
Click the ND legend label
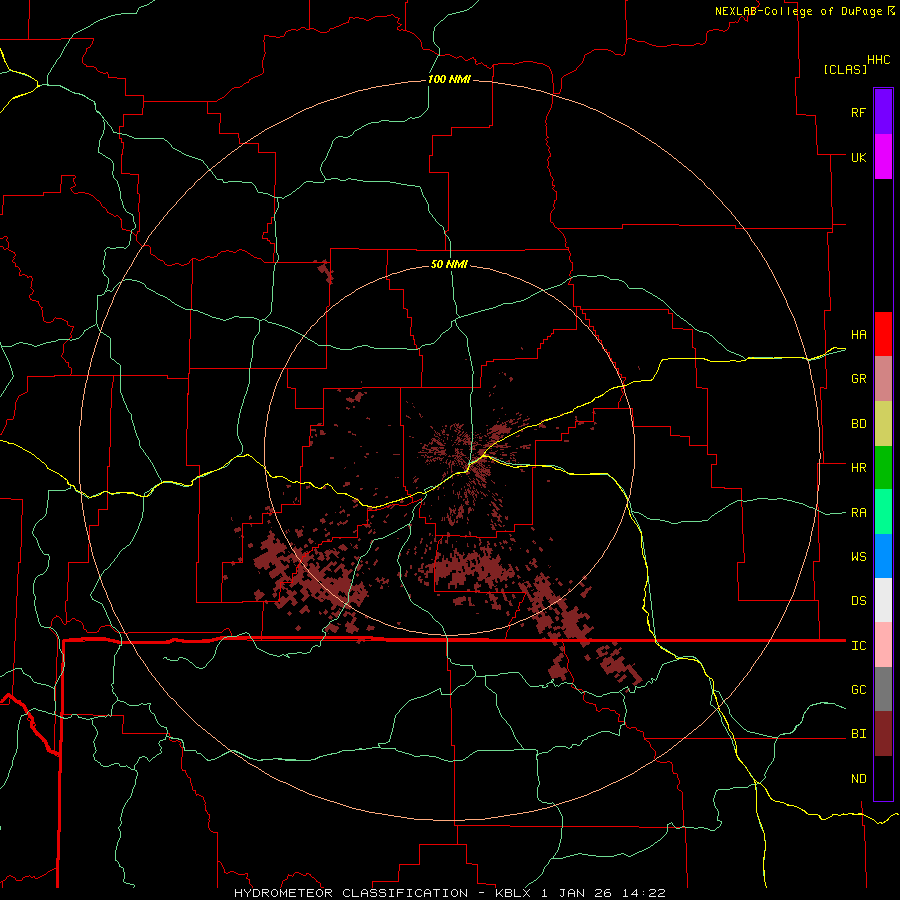(x=858, y=779)
